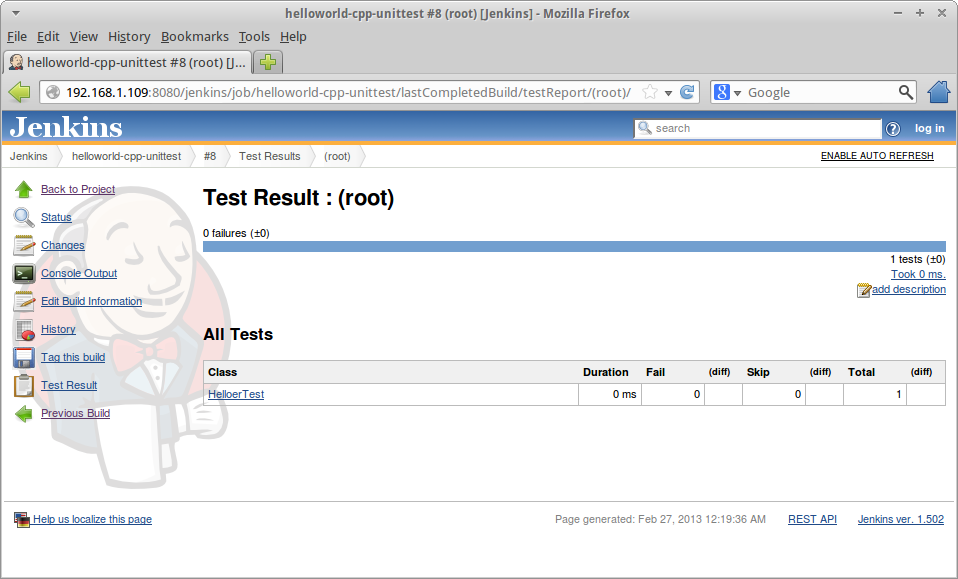958x579 pixels.
Task: Click the magnifier Status icon in sidebar
Action: click(x=24, y=217)
